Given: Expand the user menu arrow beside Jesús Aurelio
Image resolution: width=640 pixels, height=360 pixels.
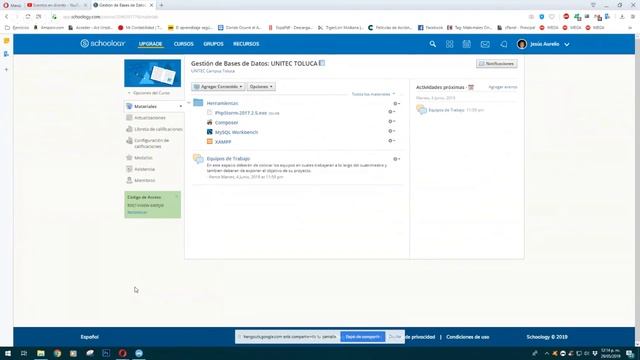Looking at the screenshot, I should [567, 44].
